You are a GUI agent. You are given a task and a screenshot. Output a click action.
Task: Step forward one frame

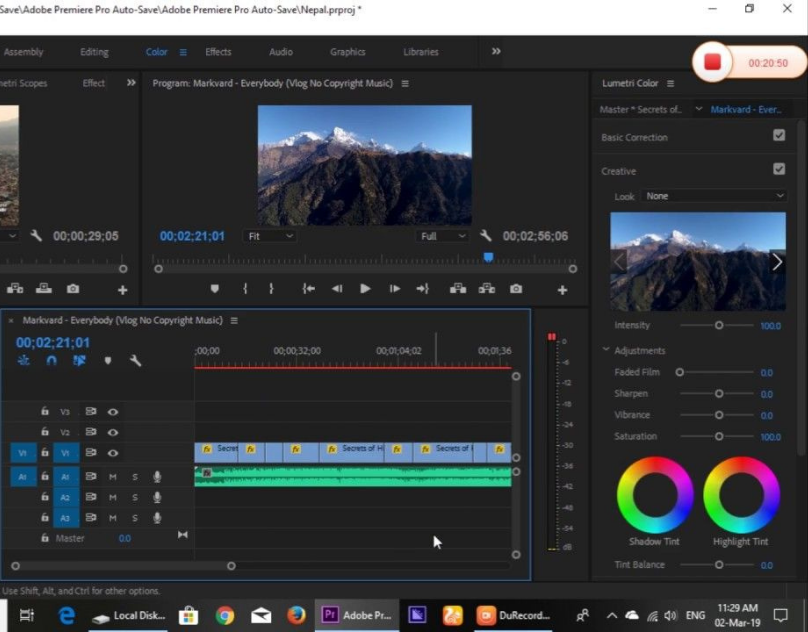coord(394,289)
